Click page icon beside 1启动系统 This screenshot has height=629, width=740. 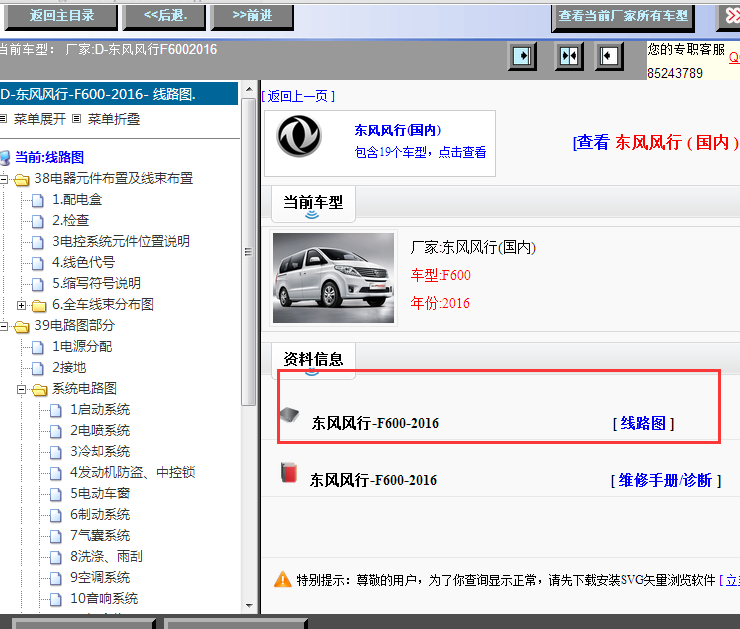tap(56, 411)
